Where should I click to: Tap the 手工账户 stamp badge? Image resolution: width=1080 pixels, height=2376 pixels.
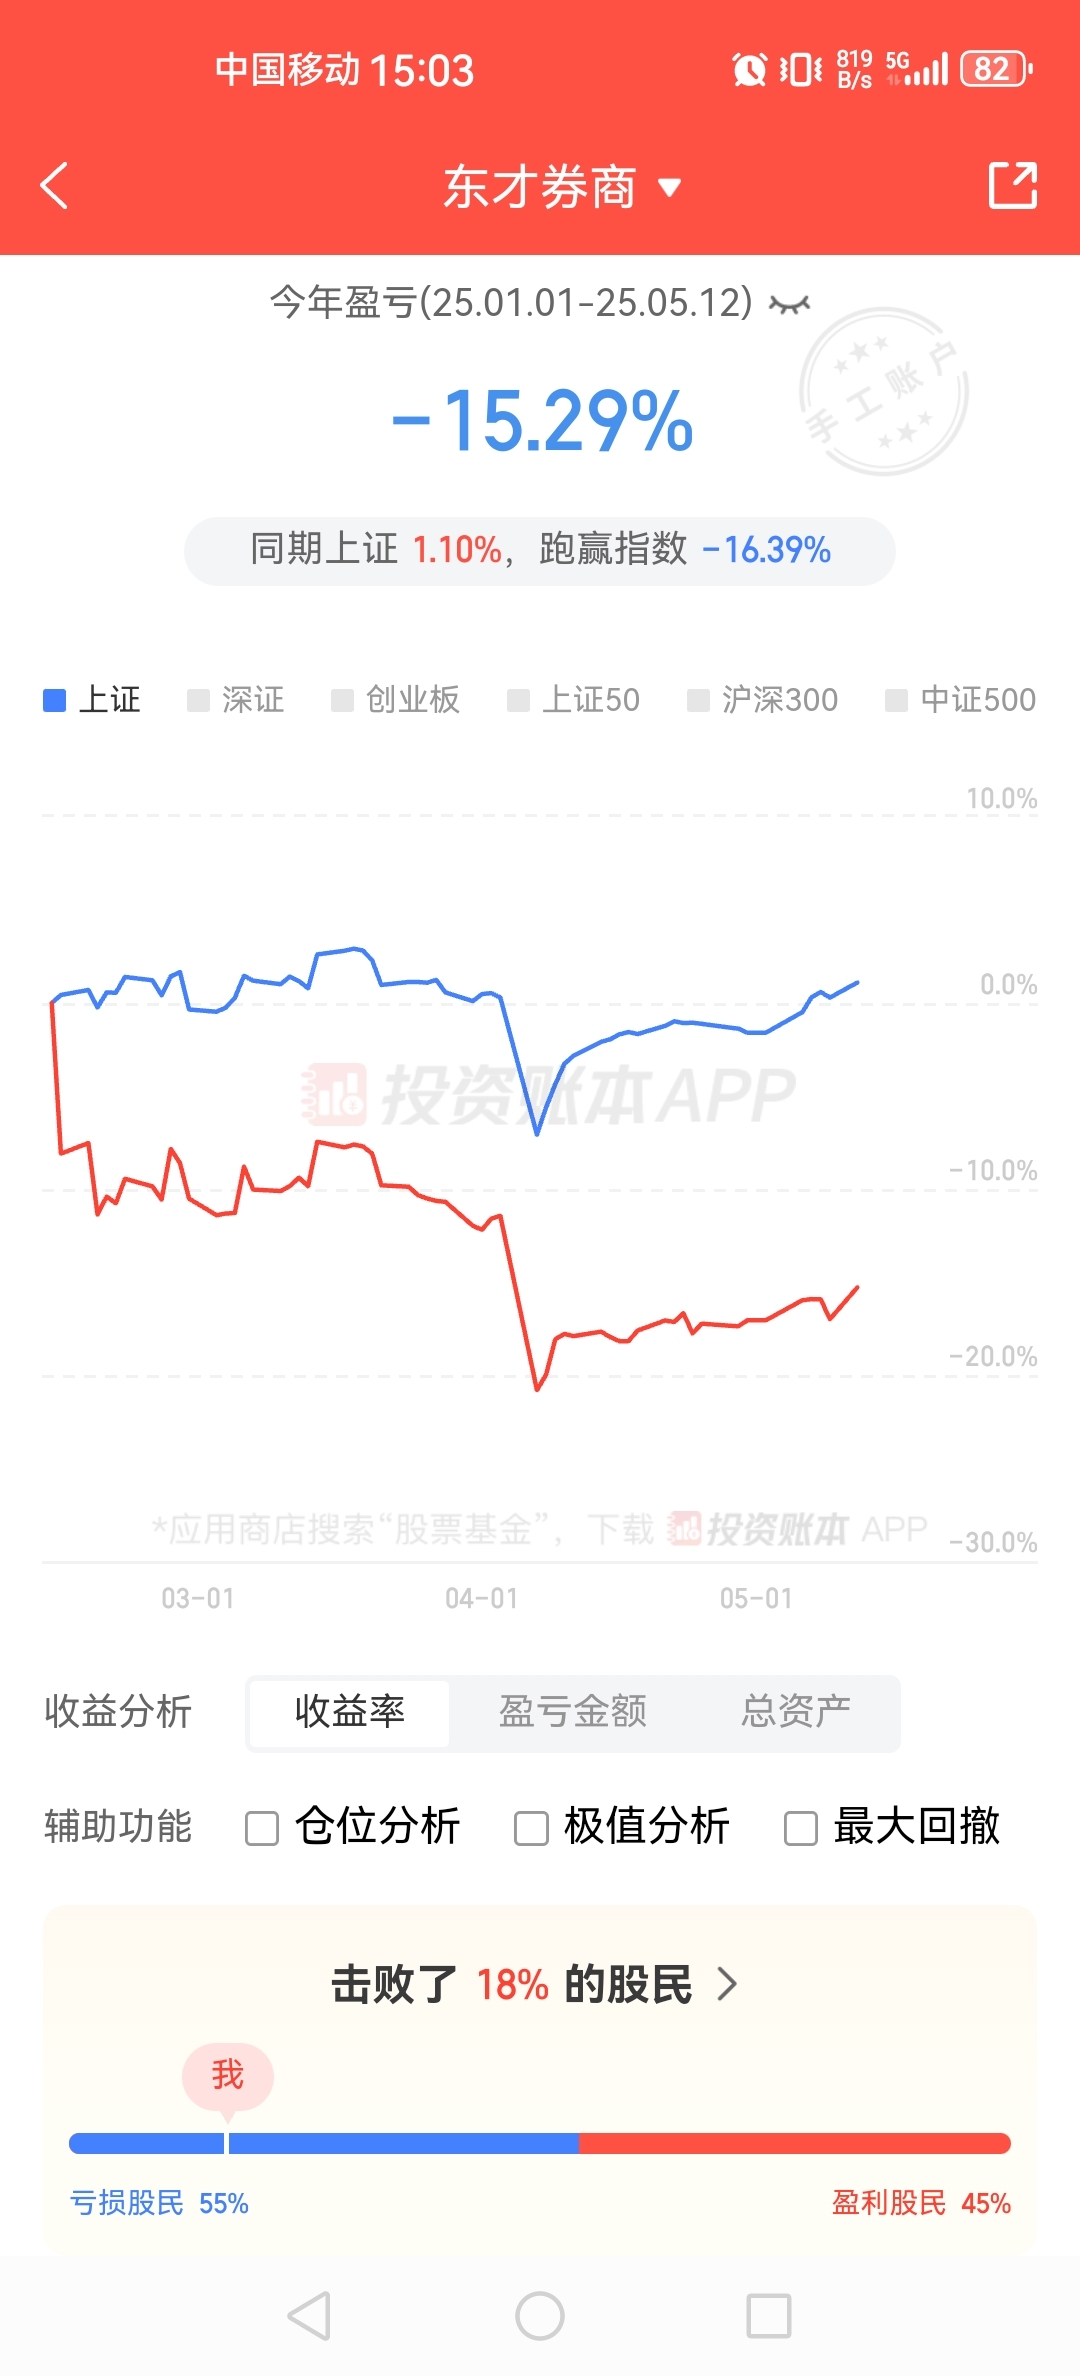click(884, 391)
